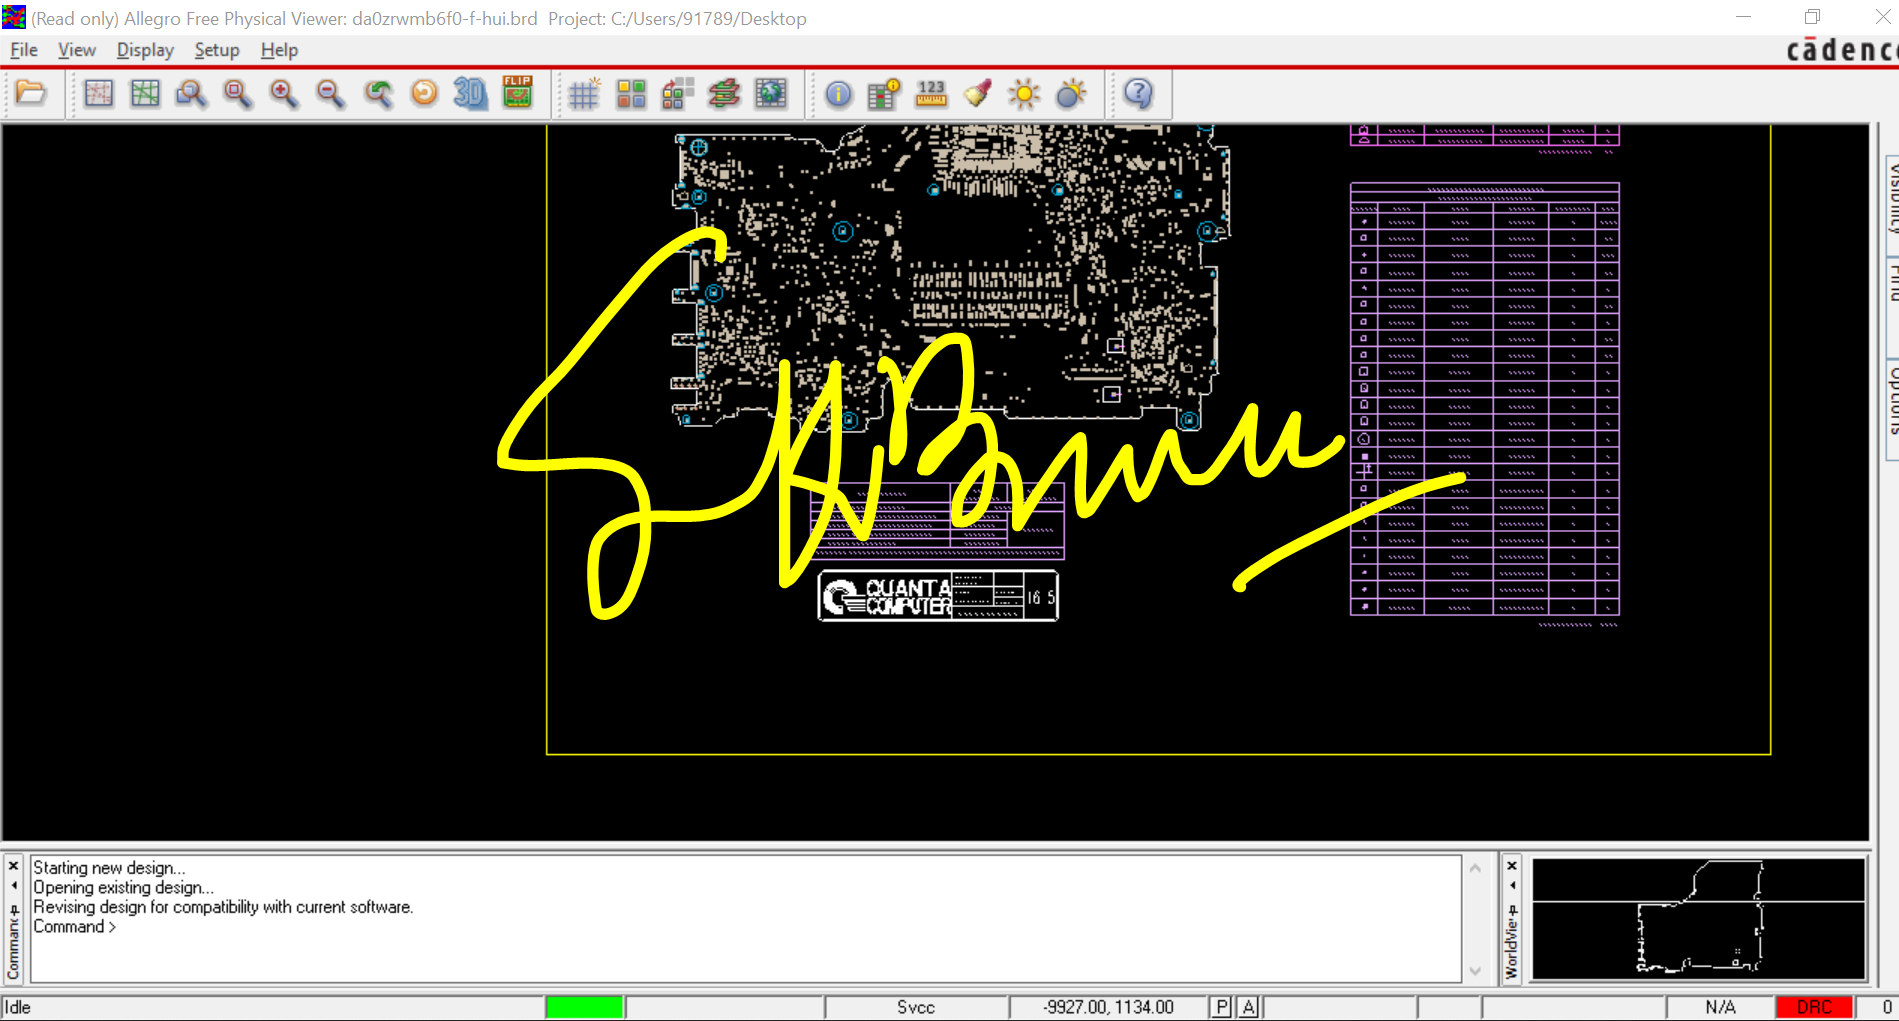
Task: Click the shadow toggle icon
Action: coord(678,94)
